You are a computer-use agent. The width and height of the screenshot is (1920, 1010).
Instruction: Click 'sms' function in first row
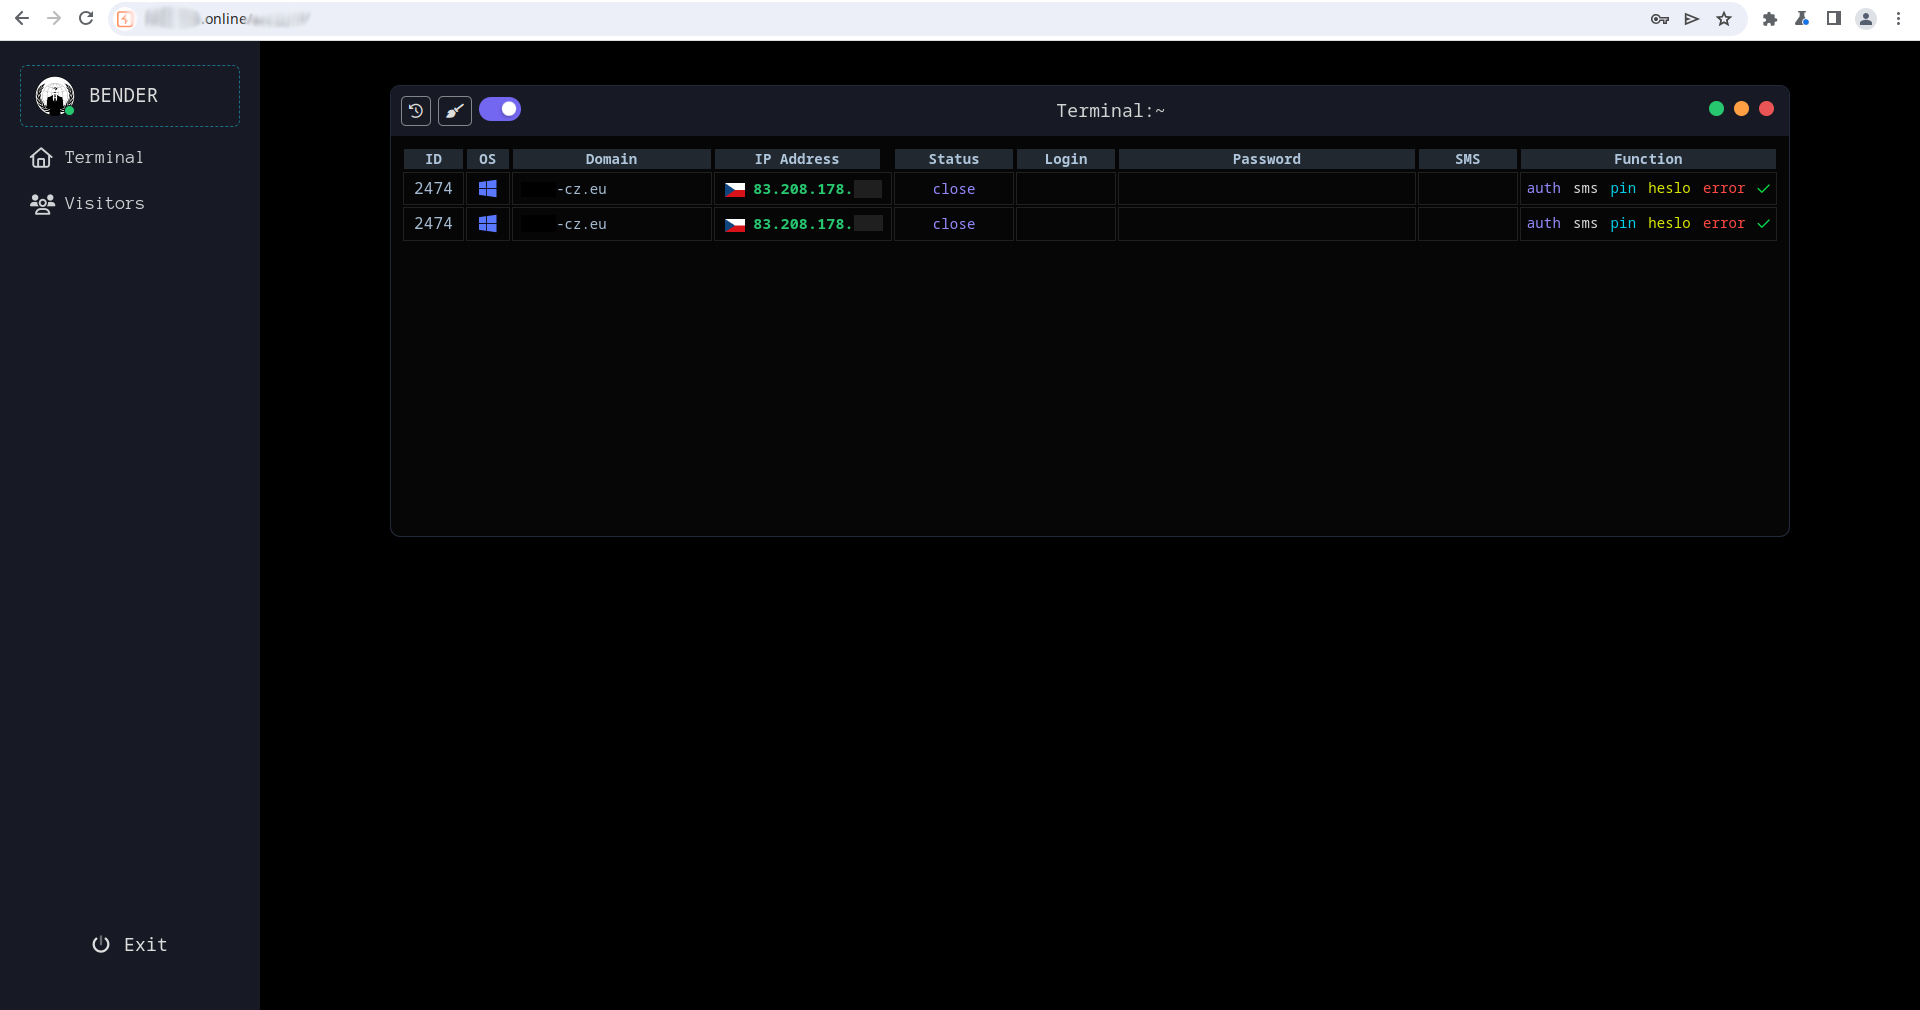click(1585, 188)
